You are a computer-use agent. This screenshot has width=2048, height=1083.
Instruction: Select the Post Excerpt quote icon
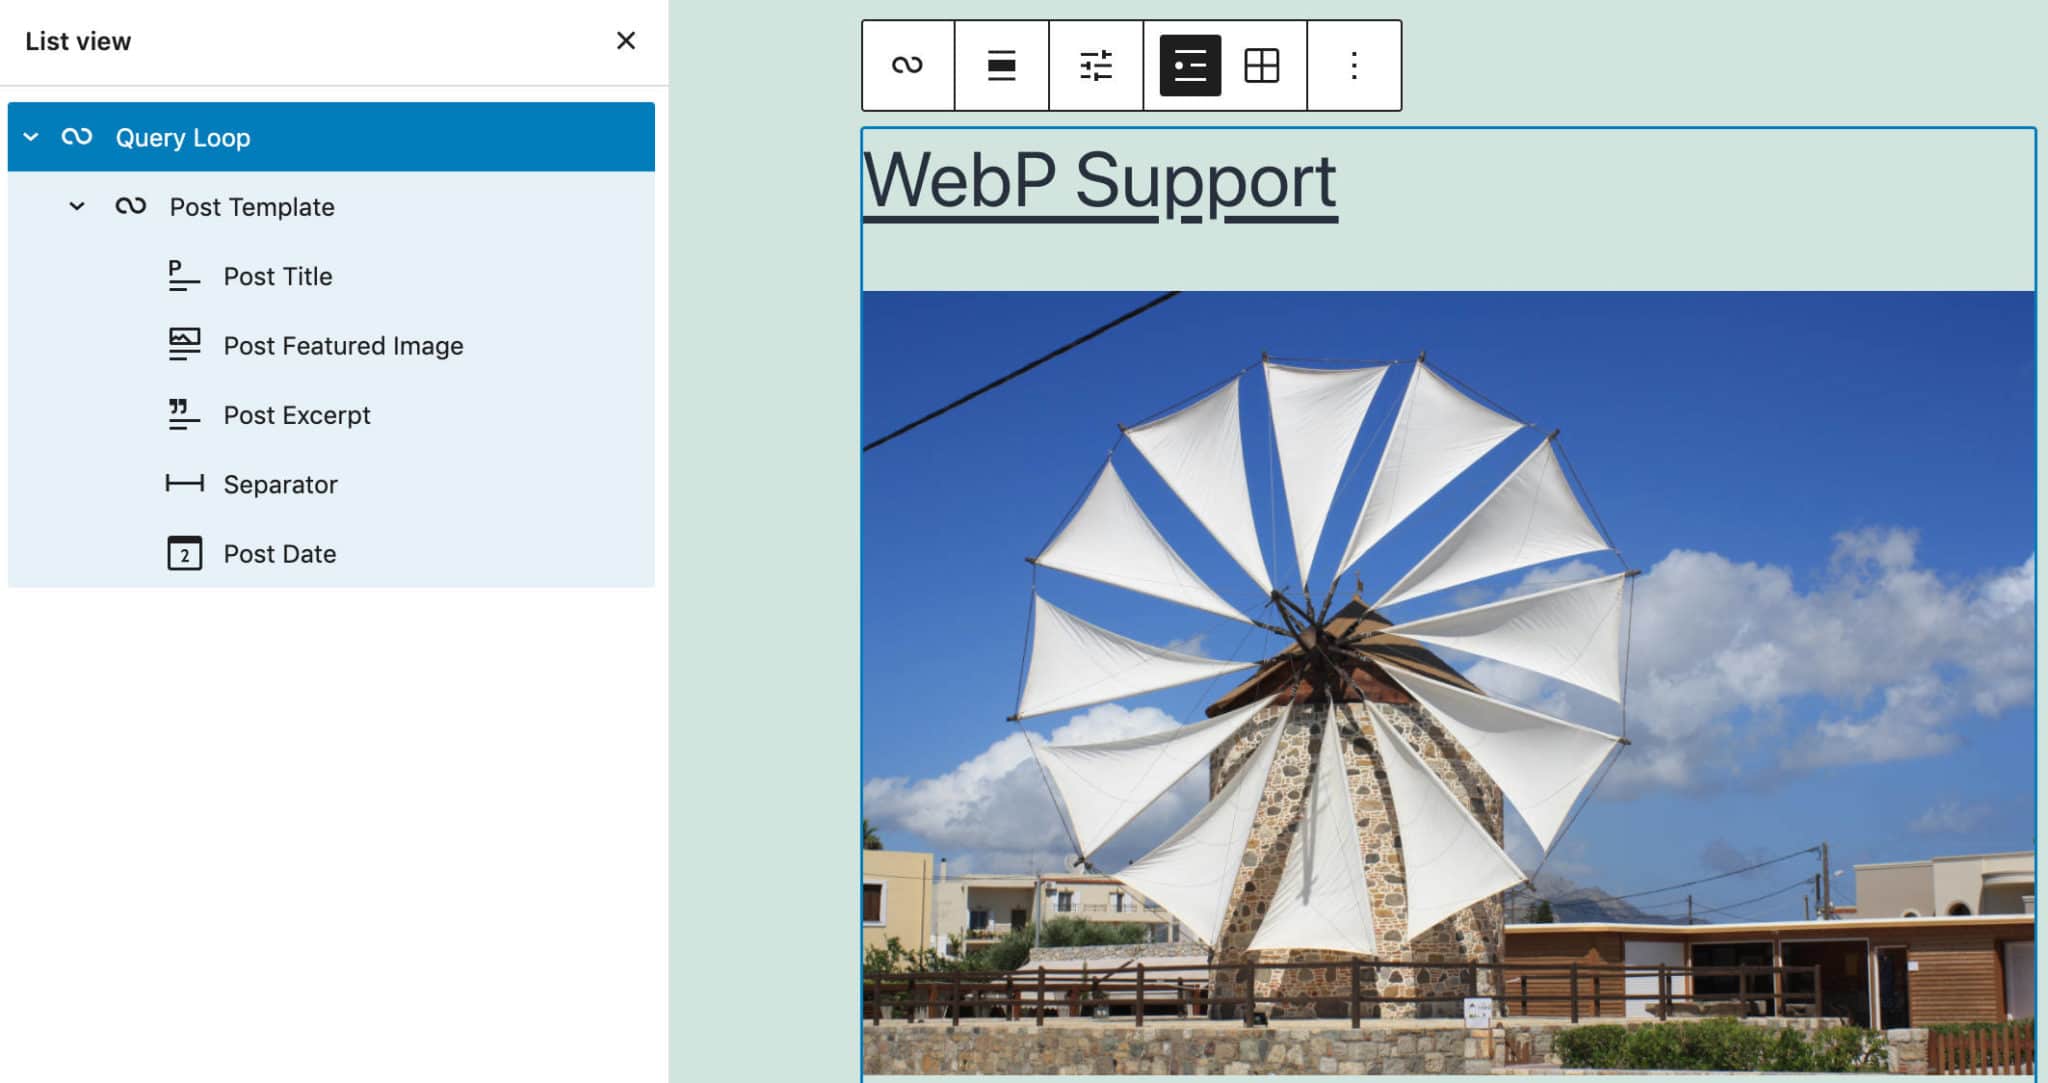coord(183,414)
